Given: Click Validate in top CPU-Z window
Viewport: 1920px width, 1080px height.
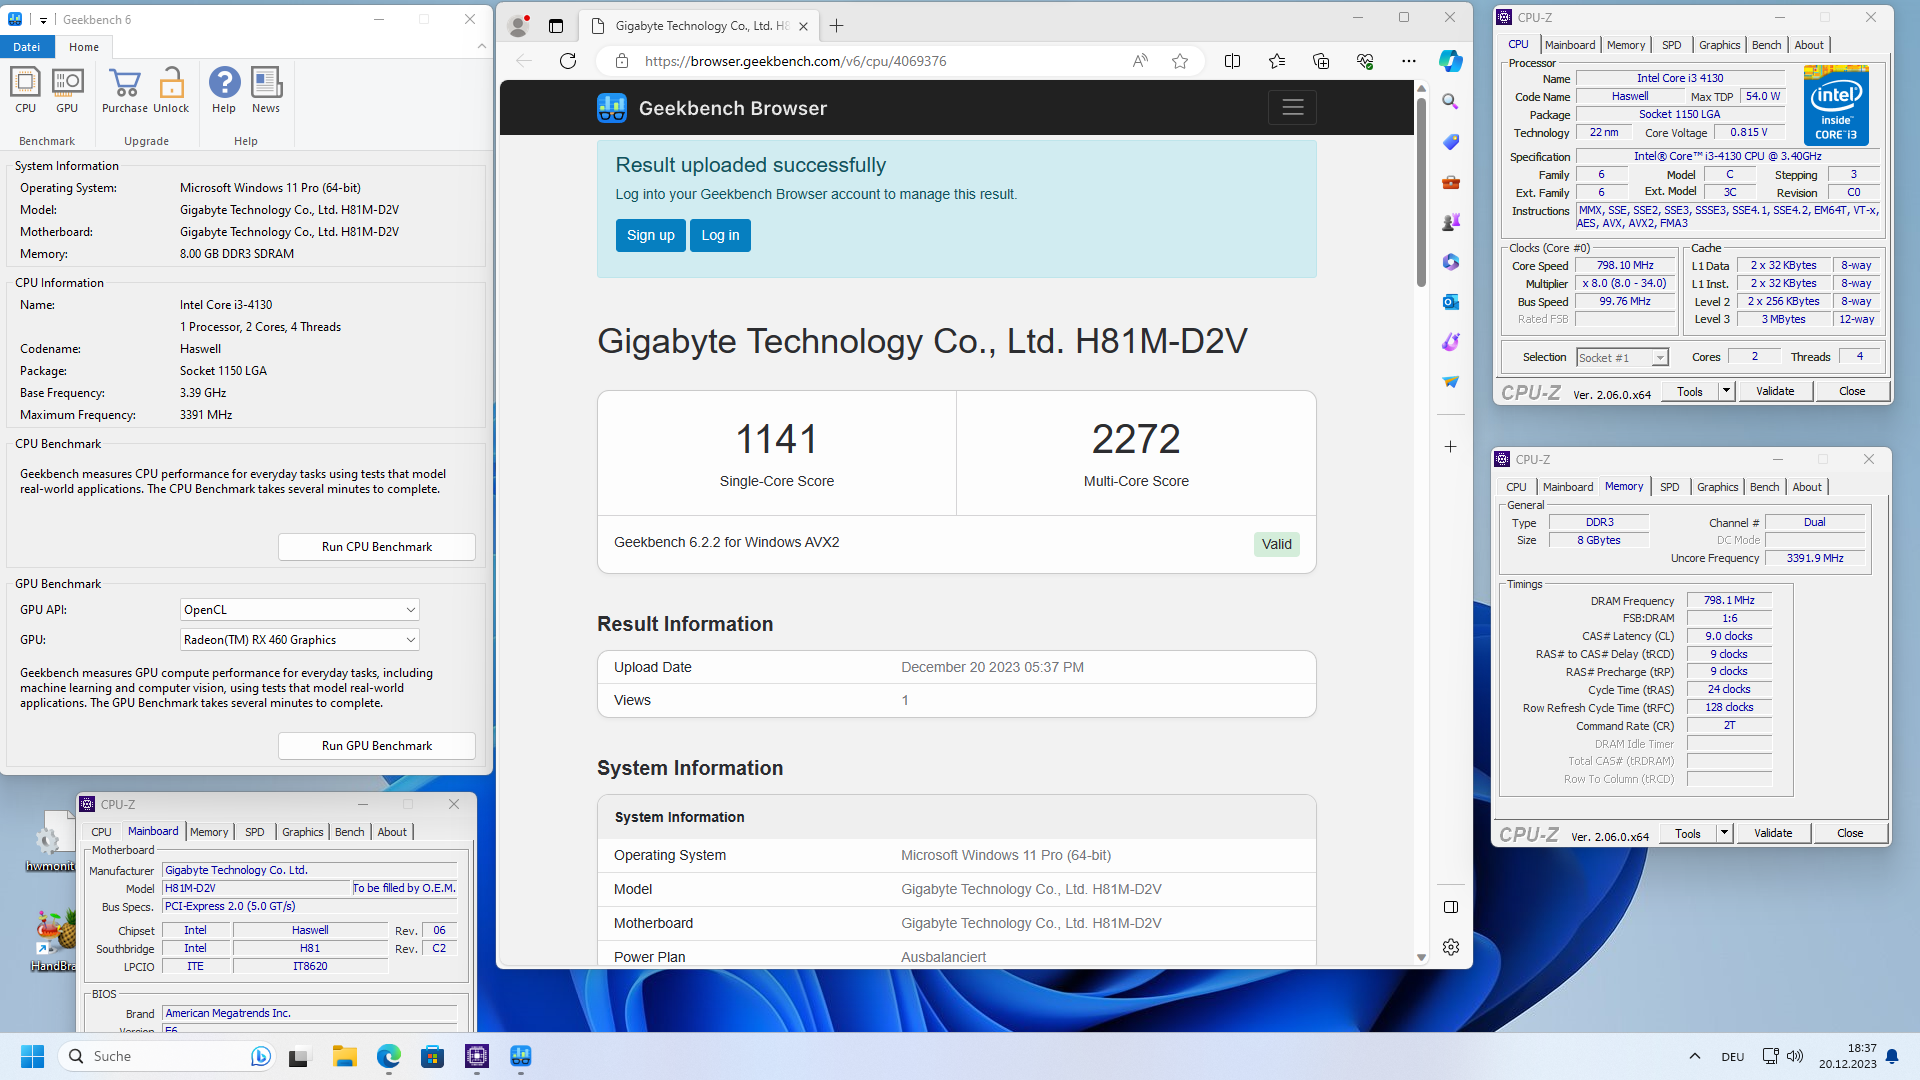Looking at the screenshot, I should click(x=1775, y=391).
